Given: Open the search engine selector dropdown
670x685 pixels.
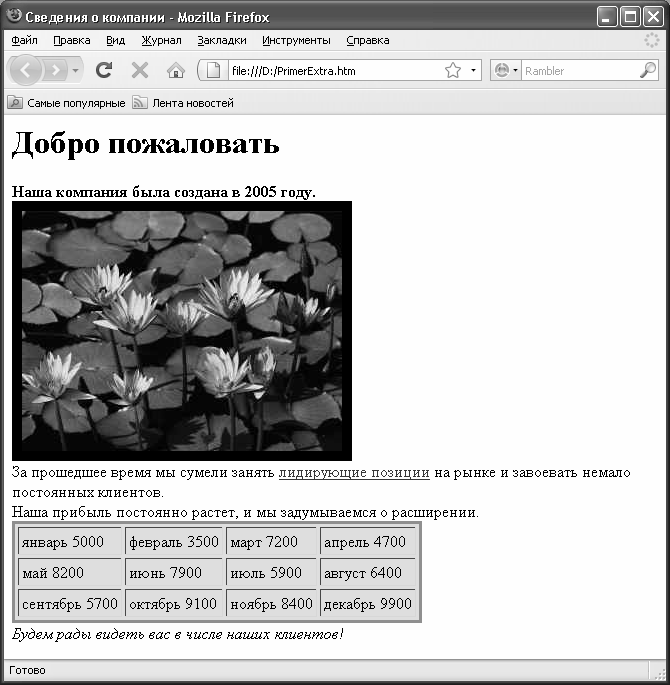Looking at the screenshot, I should click(505, 70).
